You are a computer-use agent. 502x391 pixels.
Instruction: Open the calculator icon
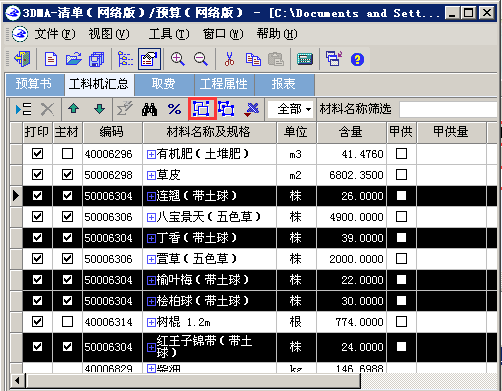[x=305, y=59]
